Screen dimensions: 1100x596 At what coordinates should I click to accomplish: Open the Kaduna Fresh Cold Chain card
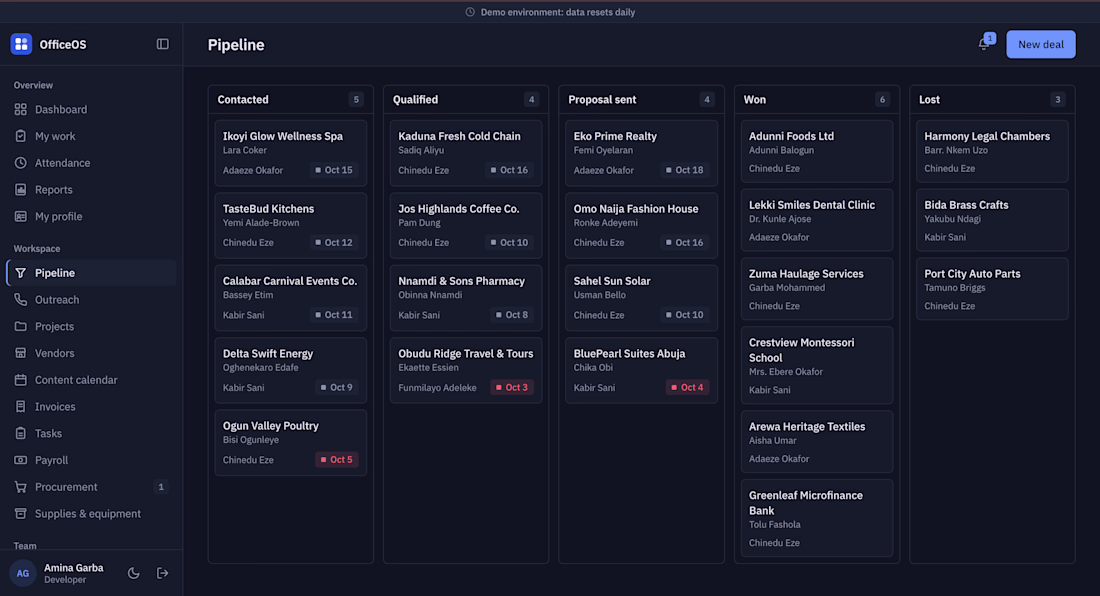point(466,153)
